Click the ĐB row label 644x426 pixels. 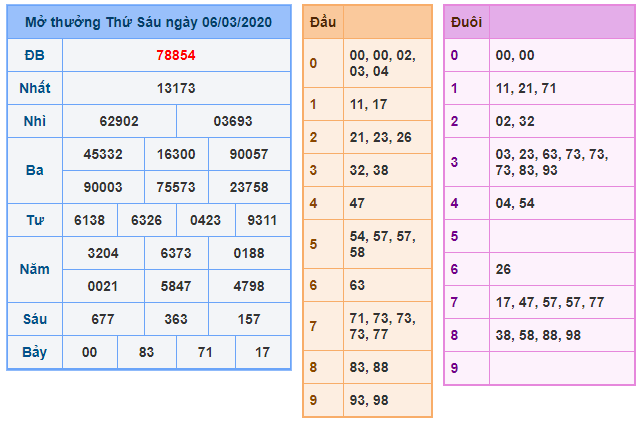click(35, 55)
